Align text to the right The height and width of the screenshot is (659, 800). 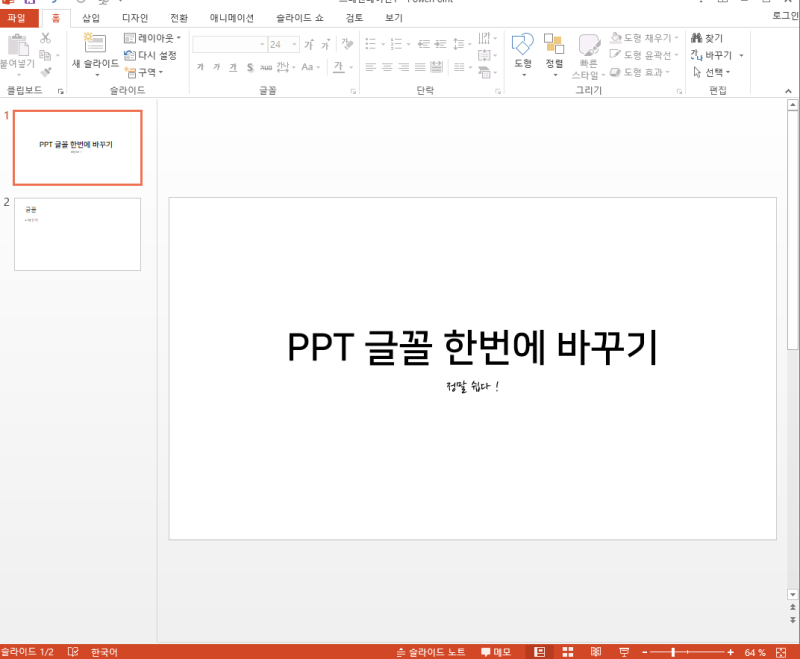pyautogui.click(x=404, y=67)
